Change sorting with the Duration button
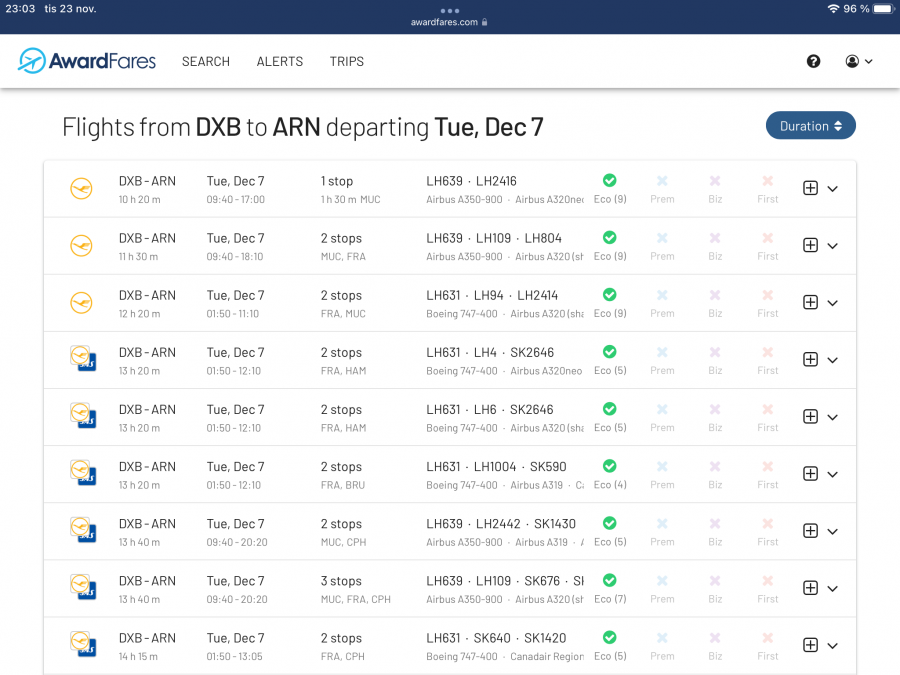Viewport: 900px width, 675px height. [x=810, y=126]
